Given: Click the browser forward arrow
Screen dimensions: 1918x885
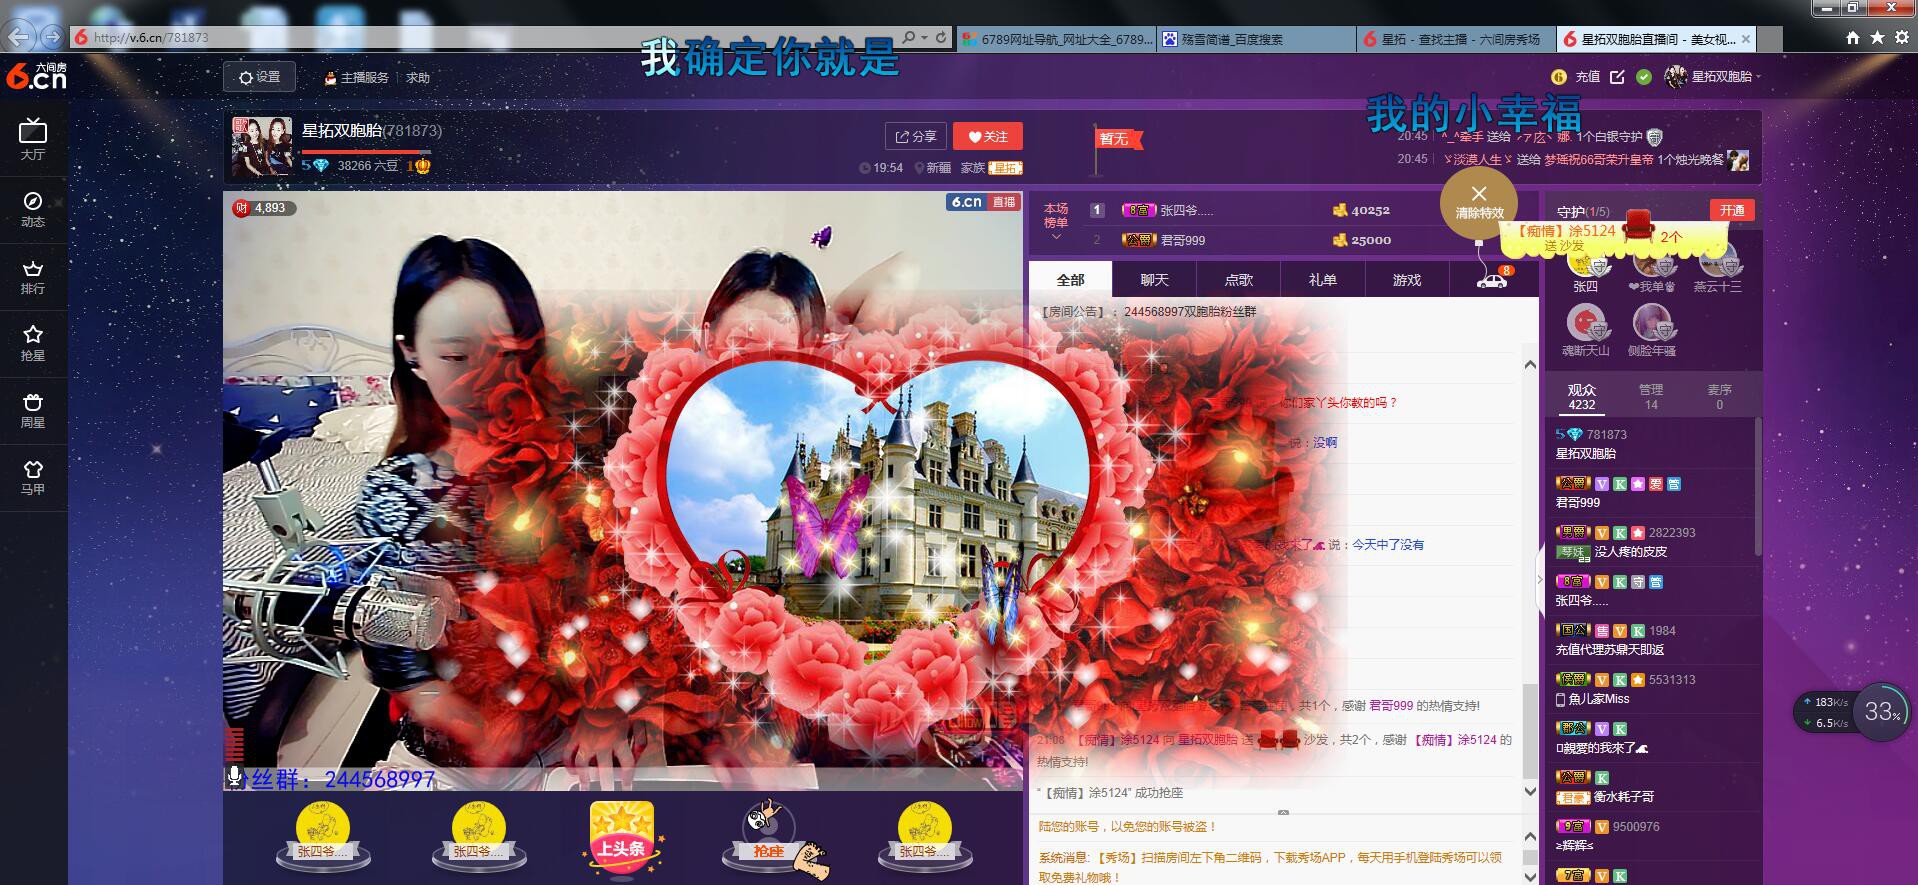Looking at the screenshot, I should click(x=52, y=37).
